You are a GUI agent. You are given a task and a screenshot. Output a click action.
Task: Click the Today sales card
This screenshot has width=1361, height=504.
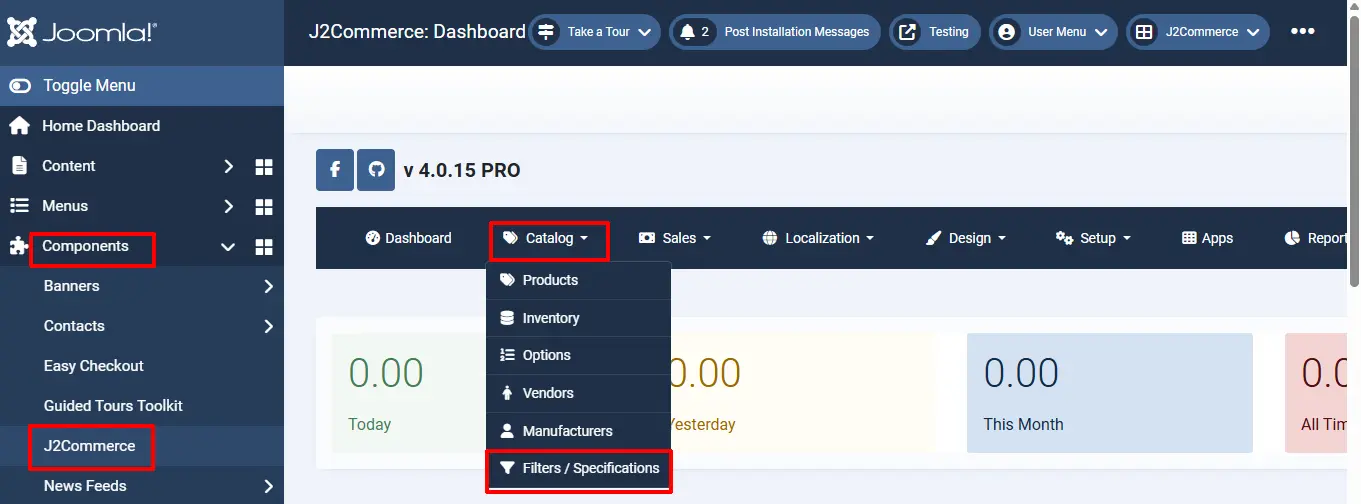coord(409,393)
